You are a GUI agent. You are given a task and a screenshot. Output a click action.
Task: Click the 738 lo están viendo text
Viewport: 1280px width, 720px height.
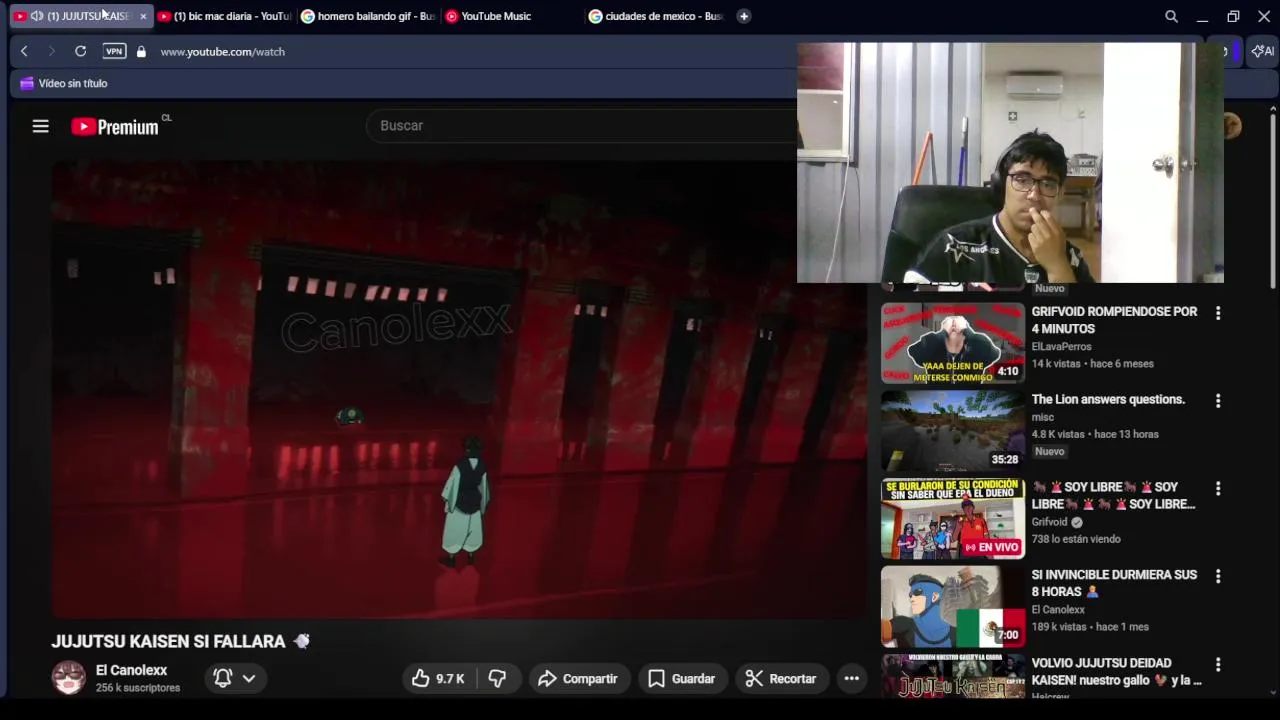pos(1075,539)
